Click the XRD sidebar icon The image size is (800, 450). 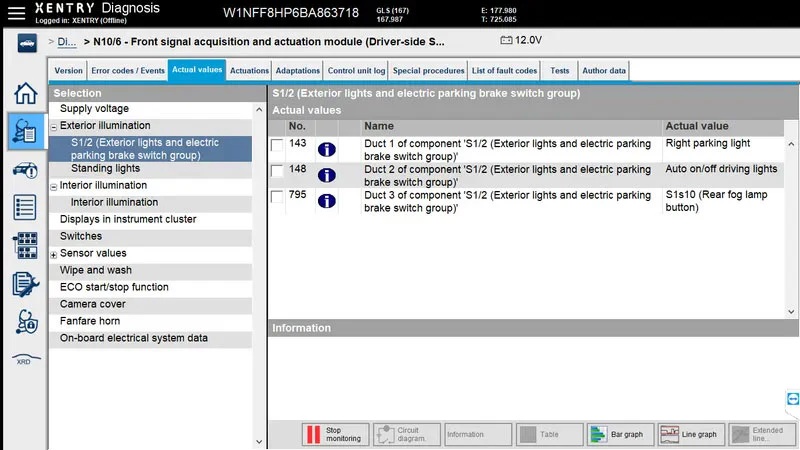(x=25, y=359)
